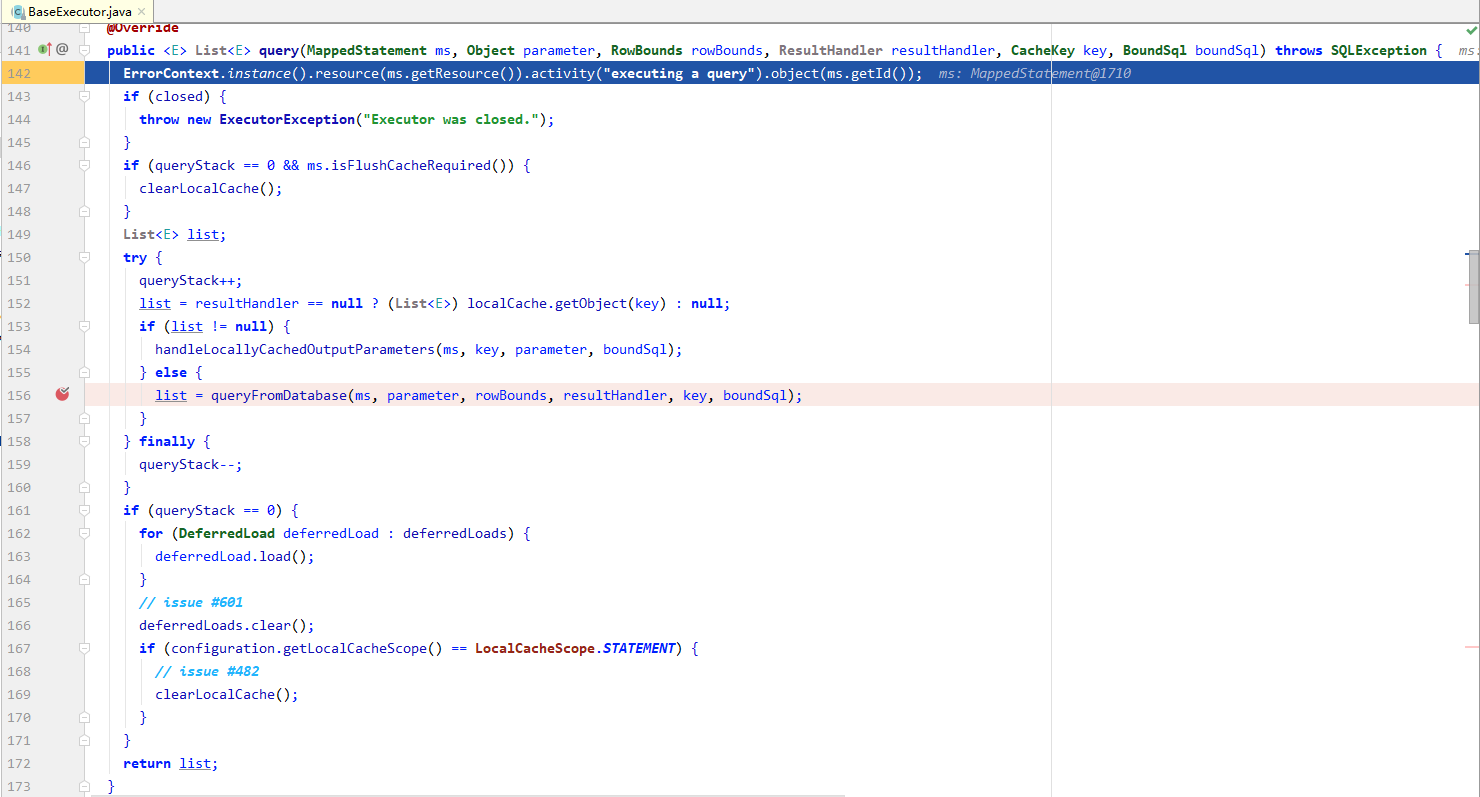Click deferredLoads.clear() statement
Screen dimensions: 1480x797
227,625
